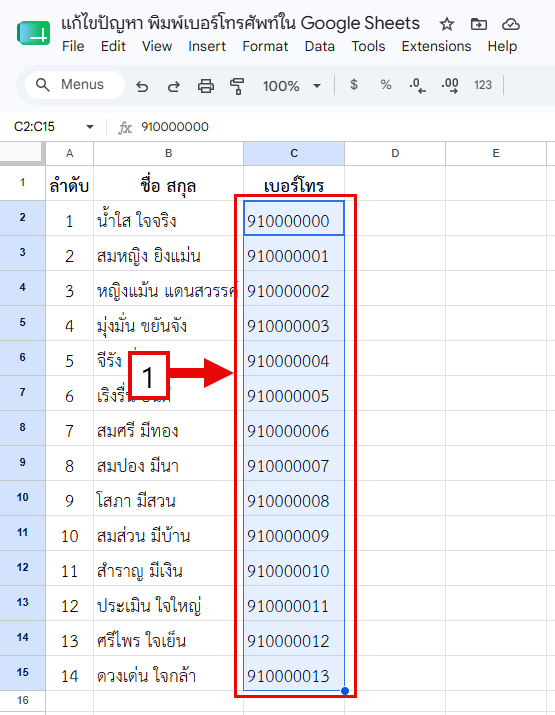Click the Menus search box

point(75,85)
